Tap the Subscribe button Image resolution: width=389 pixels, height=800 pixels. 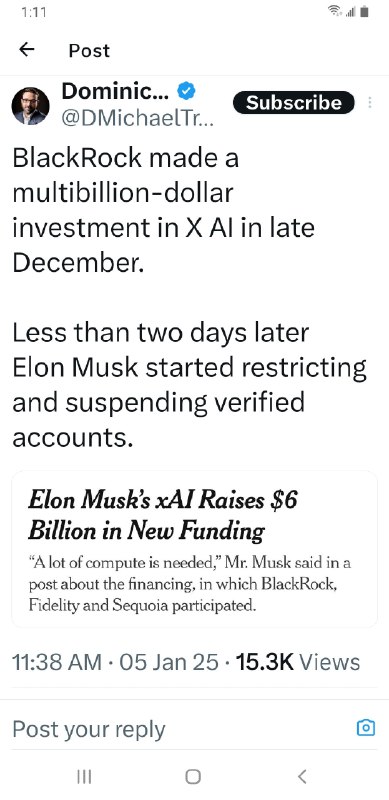click(x=294, y=103)
